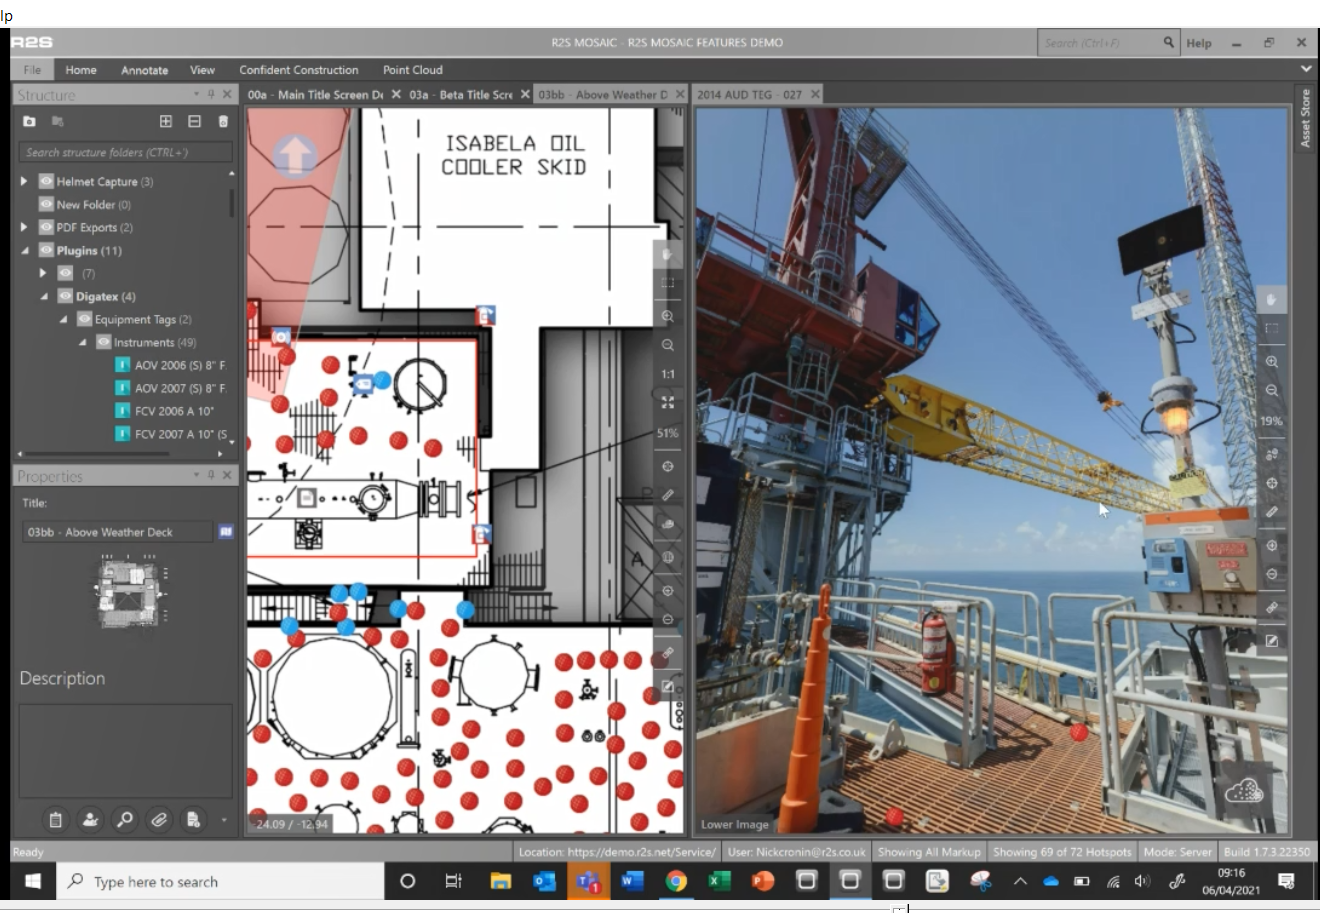
Task: Open the Structure panel options dropdown
Action: (x=196, y=94)
